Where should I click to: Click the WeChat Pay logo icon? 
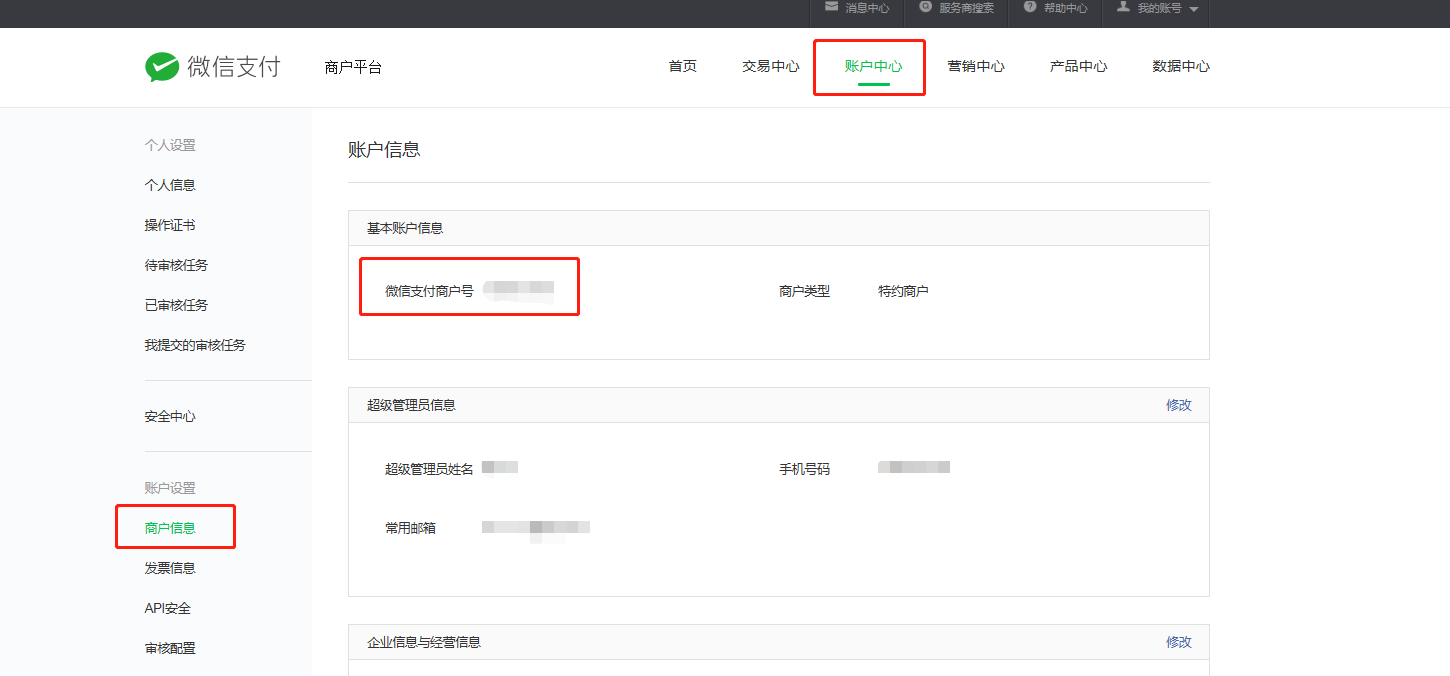coord(162,67)
